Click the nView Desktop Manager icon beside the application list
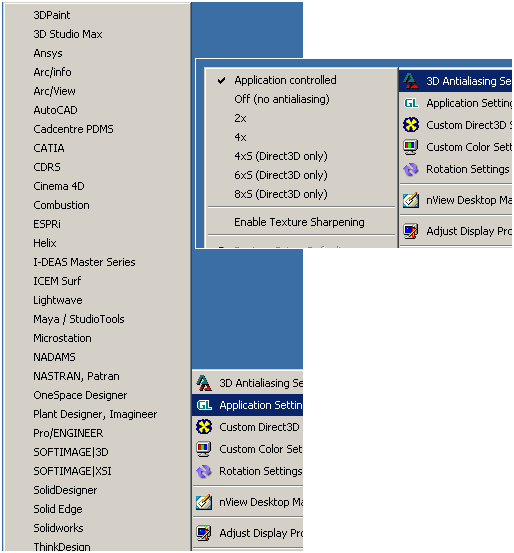514x553 pixels. click(x=204, y=502)
